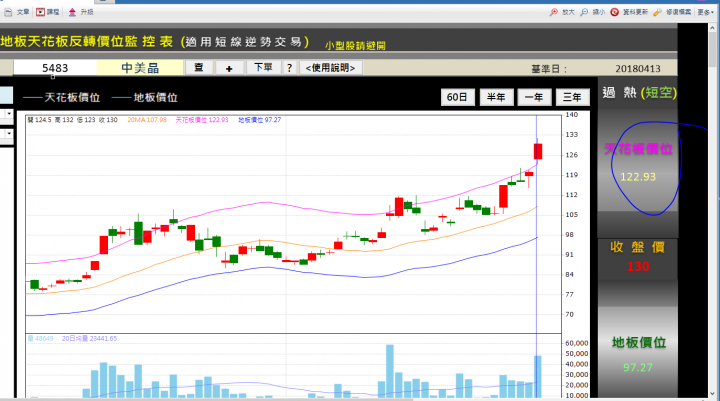
Task: Click the ceiling price value 122.93 in side panel
Action: pos(638,177)
